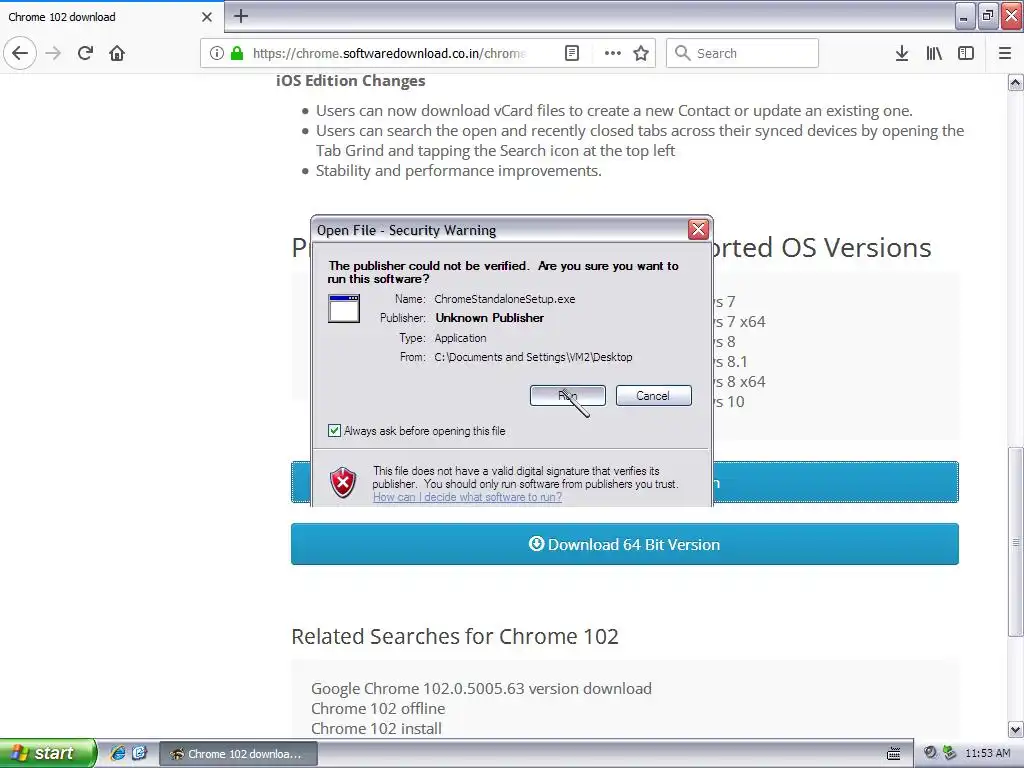Close the Chrome 102 download tab
The image size is (1024, 768).
tap(207, 17)
